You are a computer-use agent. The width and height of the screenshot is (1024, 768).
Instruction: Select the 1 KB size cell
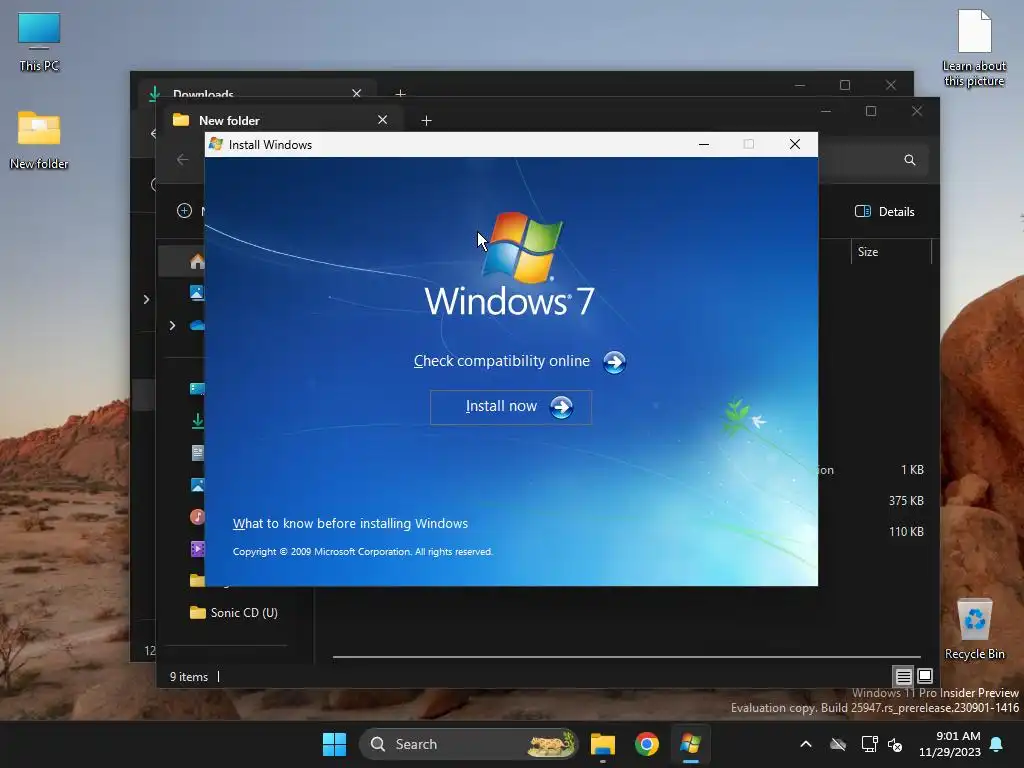point(912,470)
